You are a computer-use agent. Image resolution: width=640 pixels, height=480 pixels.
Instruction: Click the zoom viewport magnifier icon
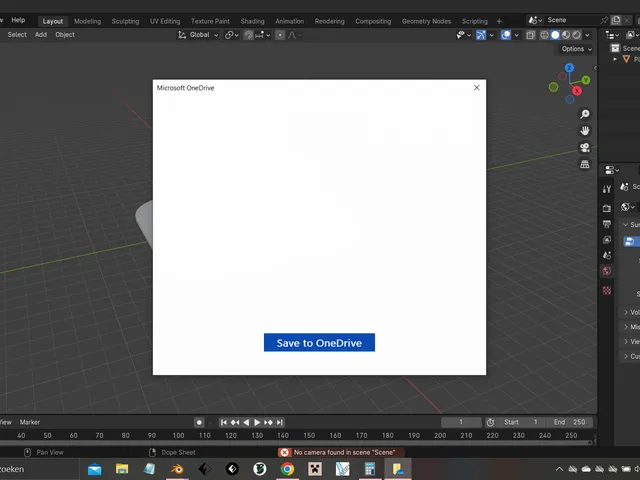click(x=585, y=114)
